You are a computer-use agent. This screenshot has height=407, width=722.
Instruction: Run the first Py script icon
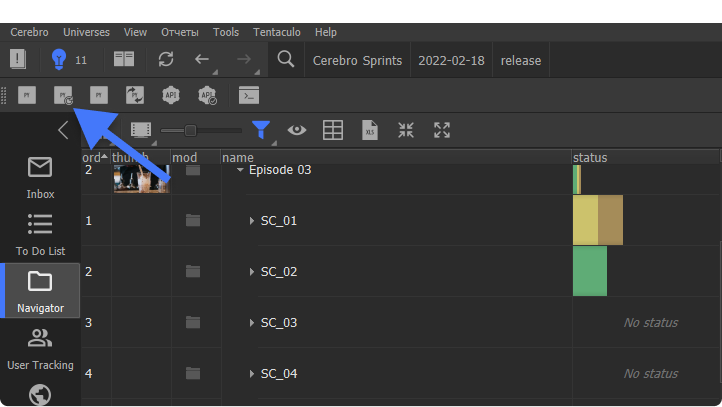pos(27,95)
